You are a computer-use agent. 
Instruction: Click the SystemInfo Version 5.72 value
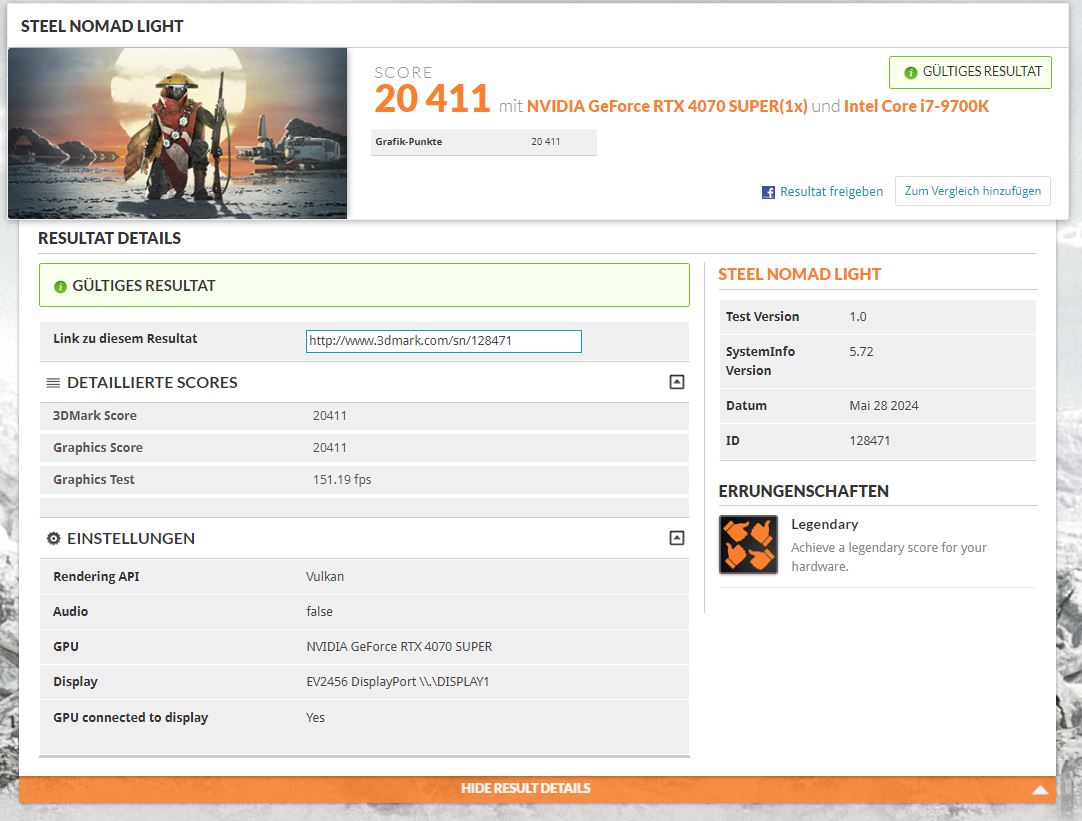click(861, 352)
